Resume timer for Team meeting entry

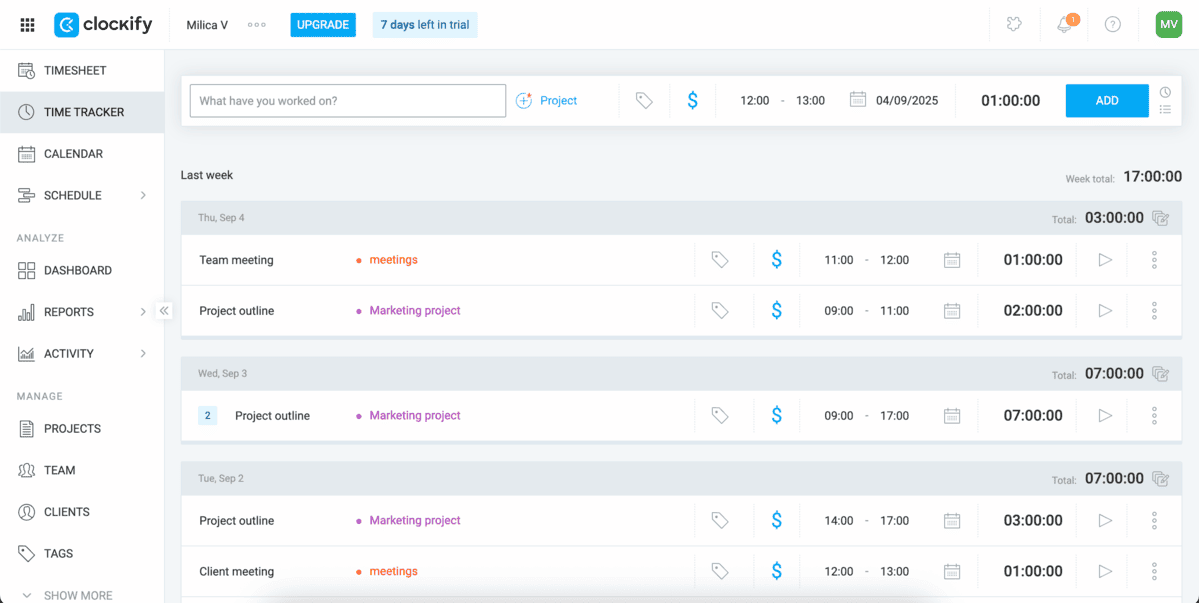pyautogui.click(x=1105, y=260)
